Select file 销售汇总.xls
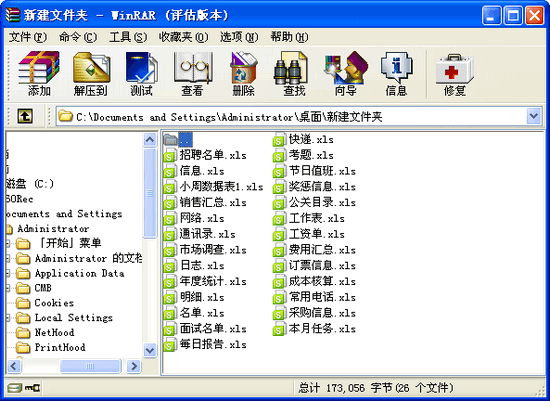This screenshot has height=401, width=550. pyautogui.click(x=205, y=203)
